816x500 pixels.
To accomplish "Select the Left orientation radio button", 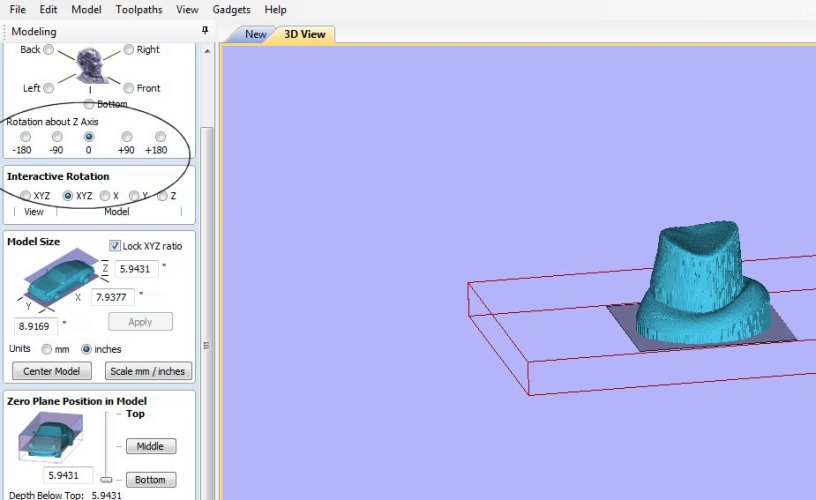I will click(48, 88).
